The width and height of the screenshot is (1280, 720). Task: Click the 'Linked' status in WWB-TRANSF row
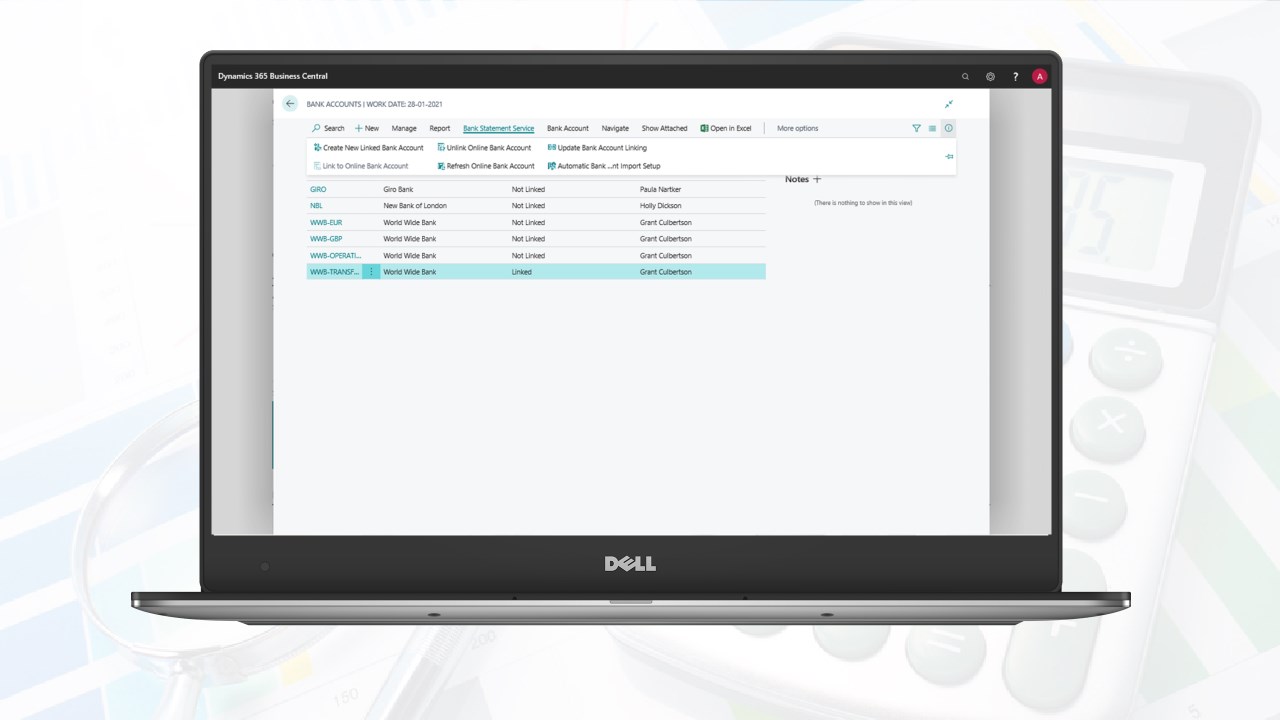tap(522, 272)
